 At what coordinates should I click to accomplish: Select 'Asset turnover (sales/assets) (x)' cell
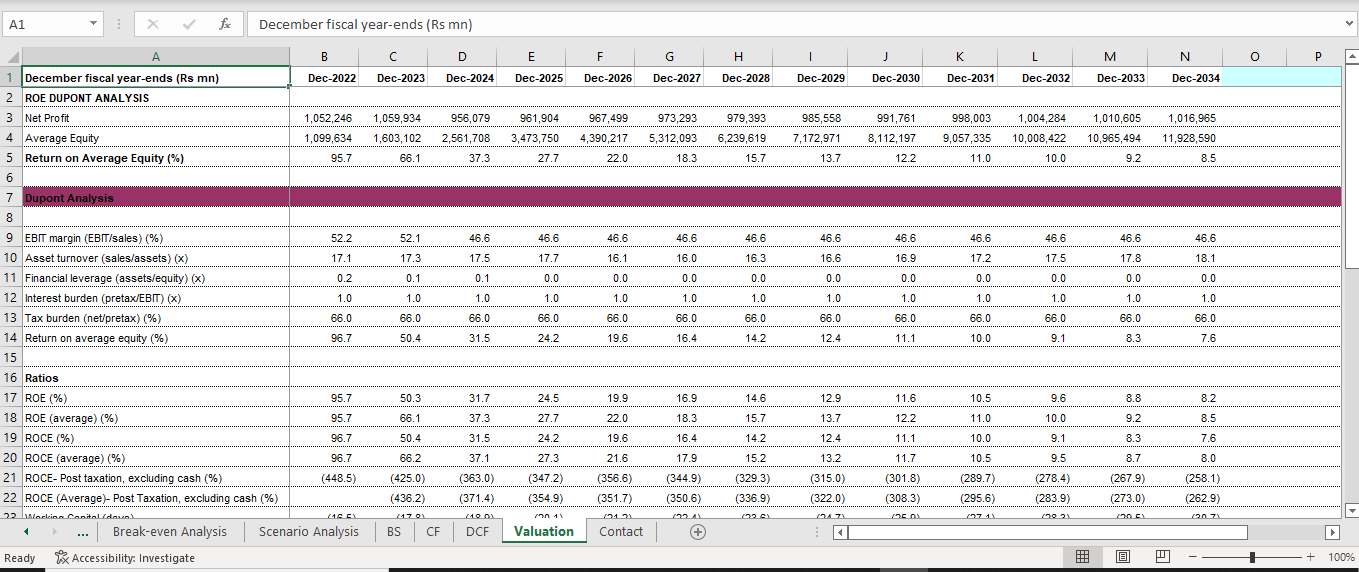point(155,258)
